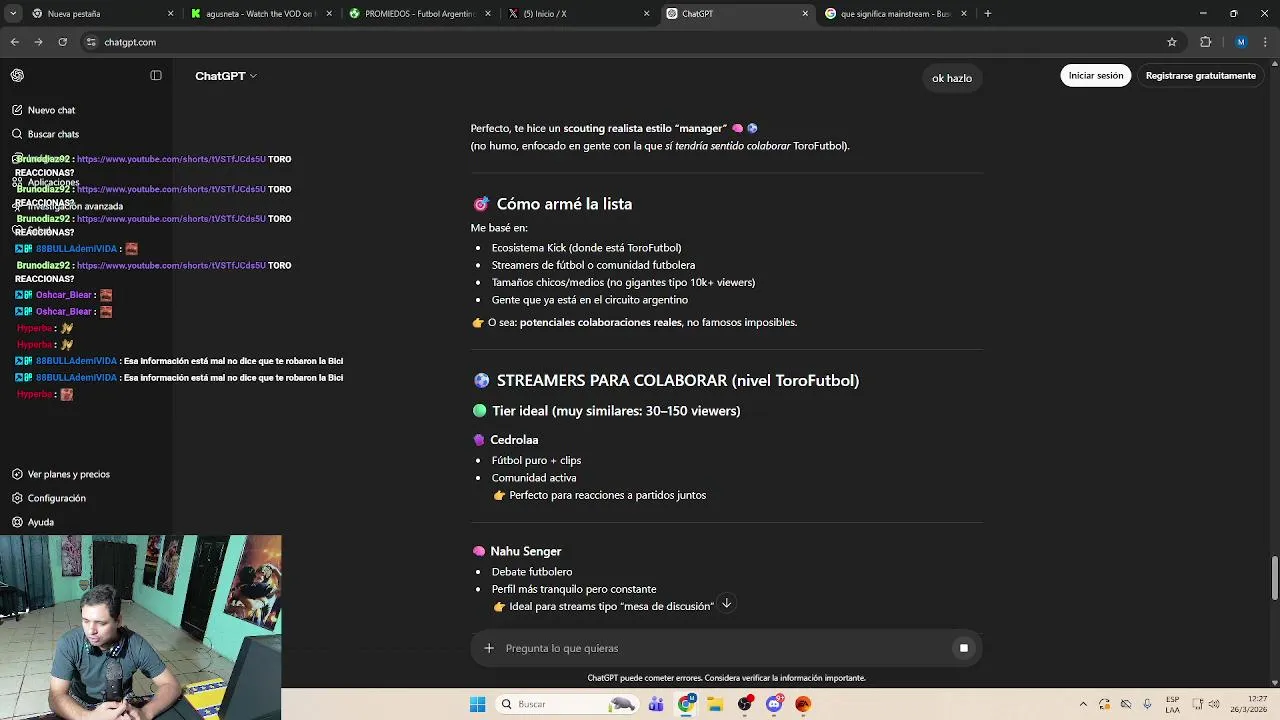Click the first Brunodiaz92 YouTube shorts link
1280x720 pixels.
pyautogui.click(x=171, y=159)
